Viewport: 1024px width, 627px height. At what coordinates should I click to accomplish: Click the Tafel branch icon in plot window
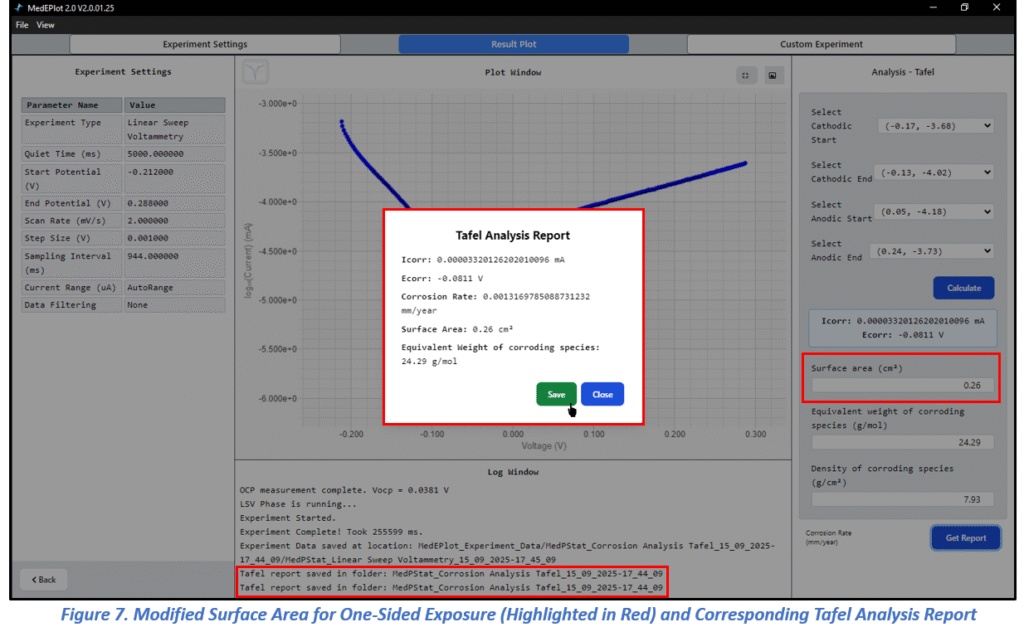tap(256, 72)
